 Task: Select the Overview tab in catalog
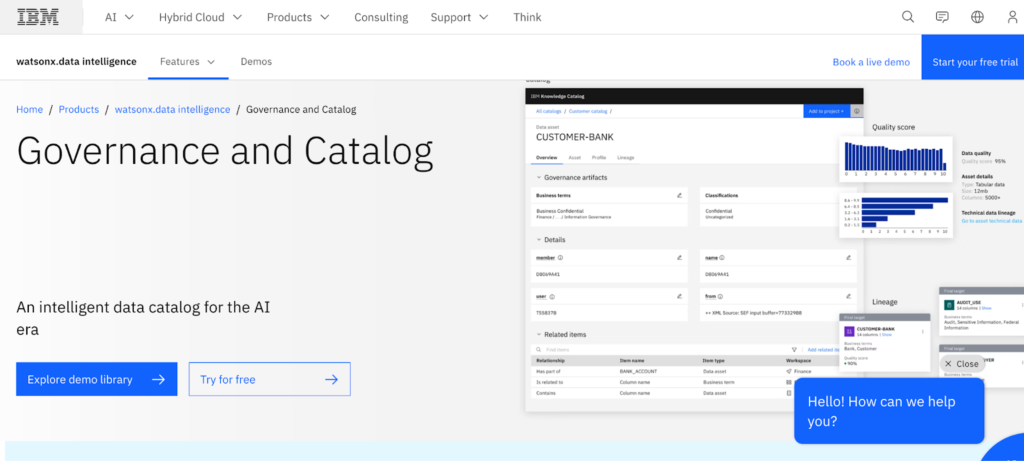(x=547, y=157)
